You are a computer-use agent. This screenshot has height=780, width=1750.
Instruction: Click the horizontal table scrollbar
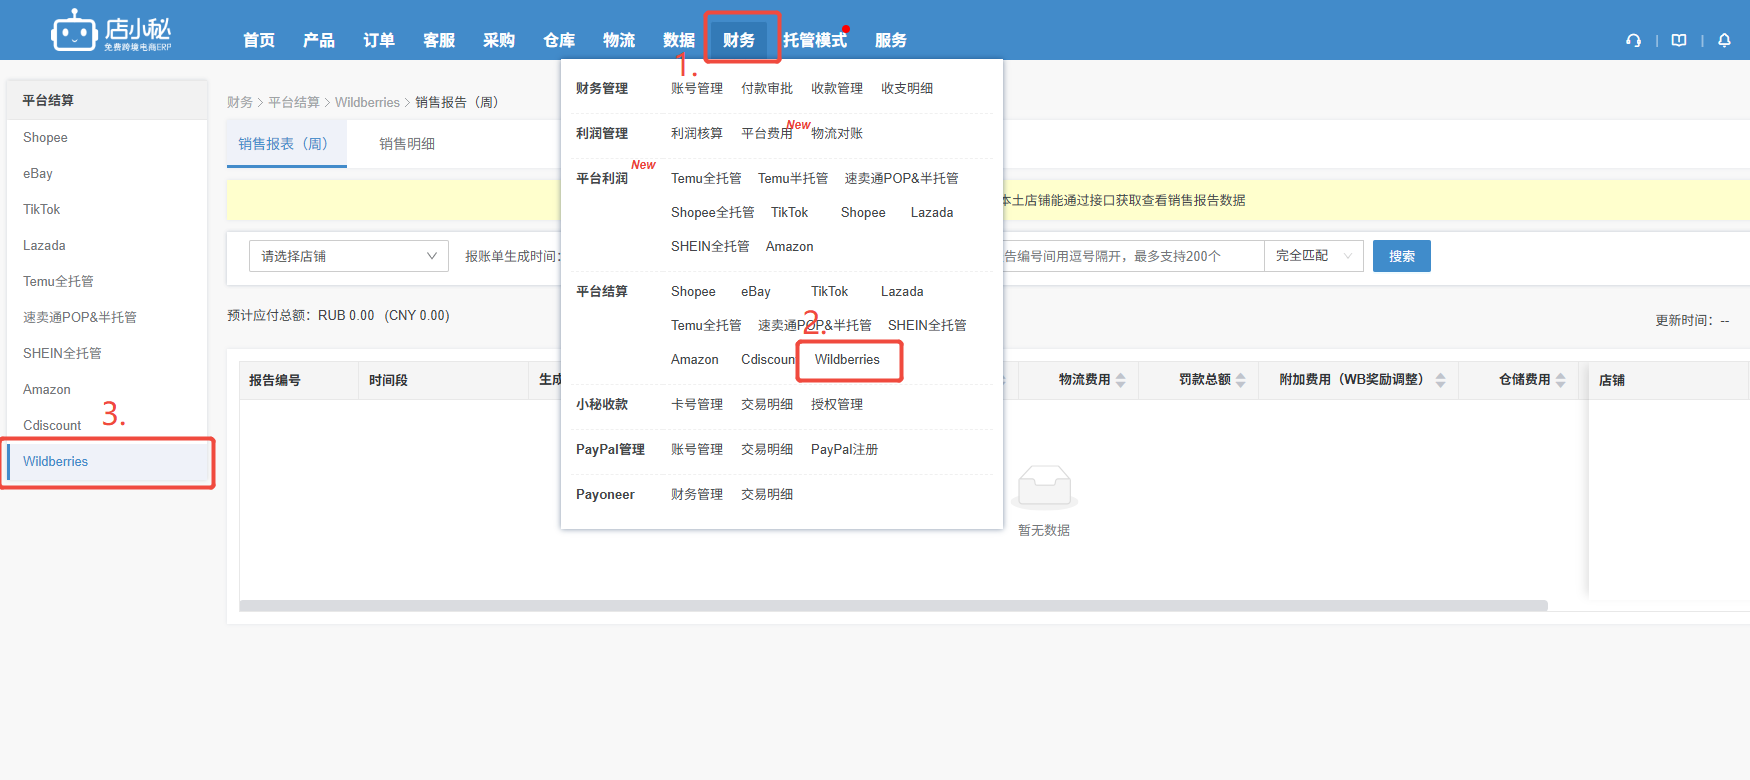point(893,606)
